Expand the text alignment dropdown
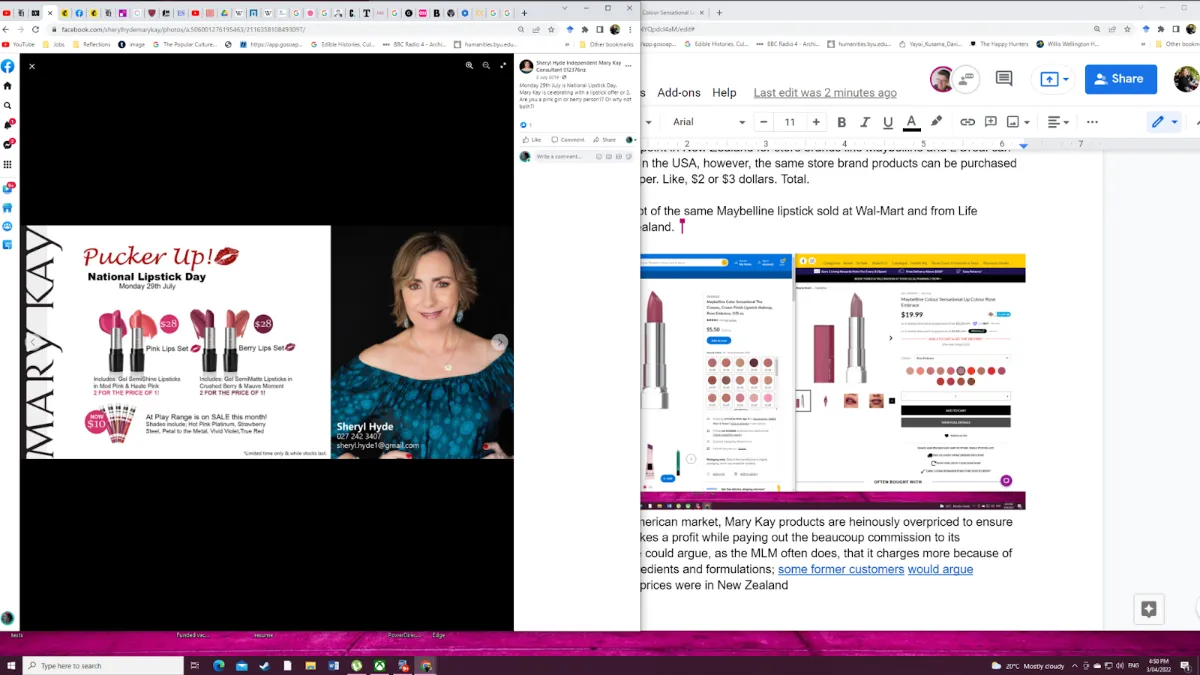The height and width of the screenshot is (675, 1200). click(x=1058, y=122)
